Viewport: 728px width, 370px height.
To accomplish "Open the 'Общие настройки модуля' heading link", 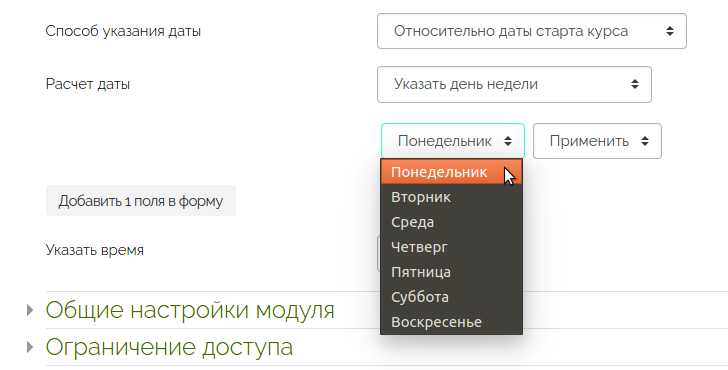I will [190, 310].
